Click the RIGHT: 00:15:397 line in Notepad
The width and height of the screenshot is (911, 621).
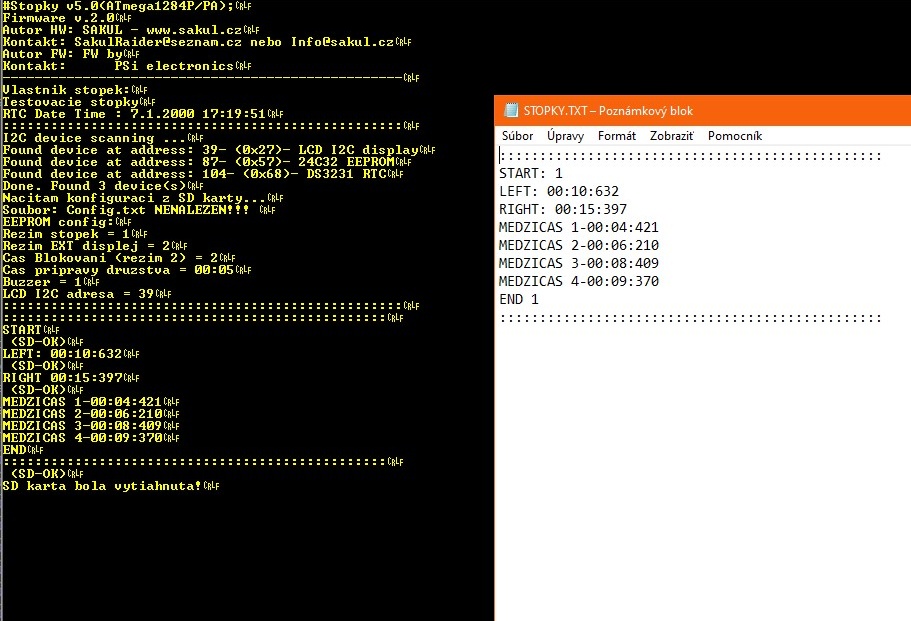[562, 209]
